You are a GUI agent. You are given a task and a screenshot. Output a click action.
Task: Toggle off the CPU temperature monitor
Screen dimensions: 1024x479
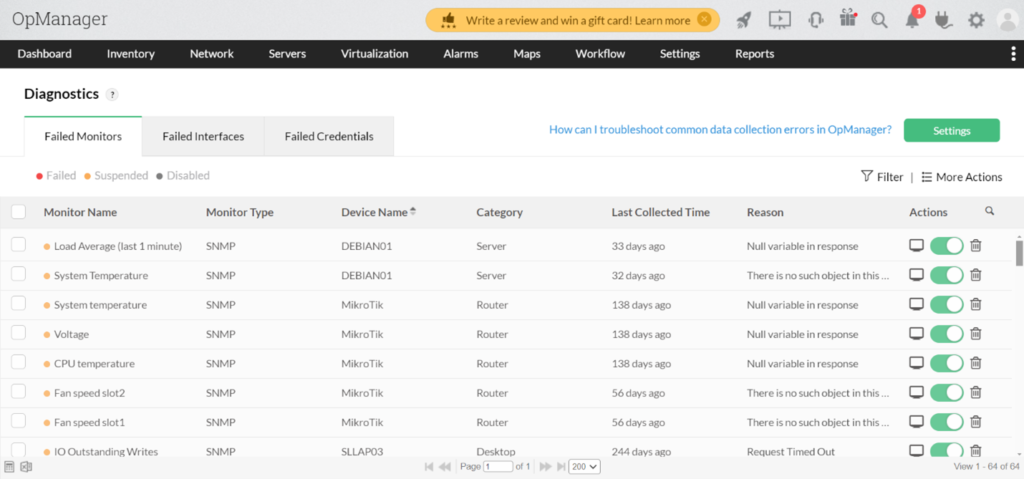pyautogui.click(x=946, y=363)
